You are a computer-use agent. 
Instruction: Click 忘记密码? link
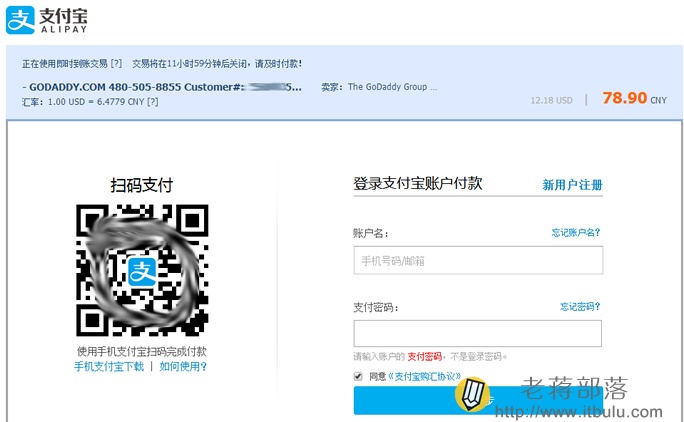(580, 307)
